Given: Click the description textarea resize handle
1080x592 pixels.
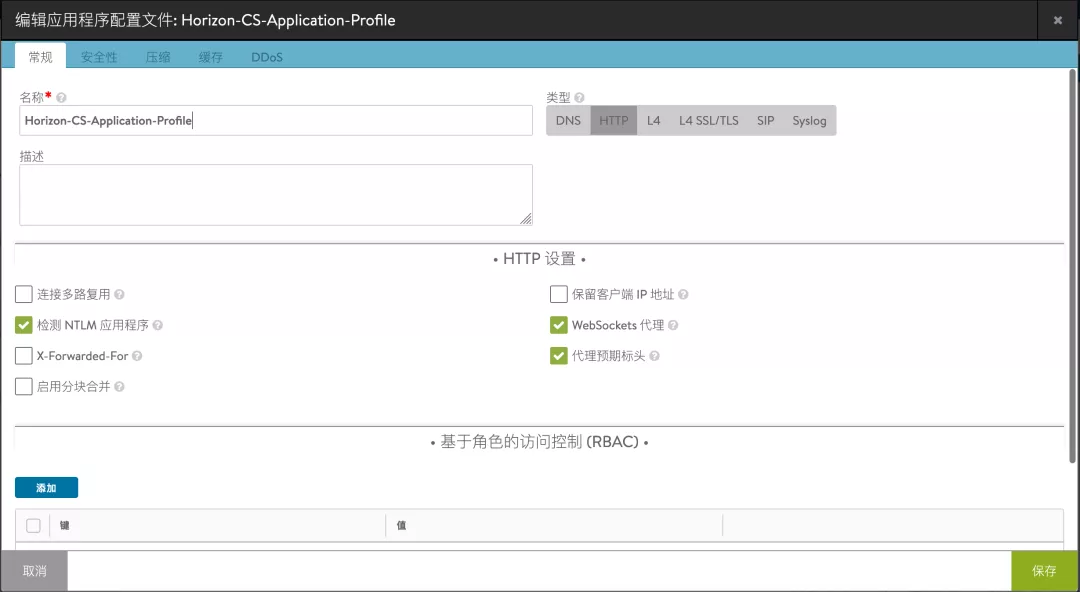Looking at the screenshot, I should [526, 218].
